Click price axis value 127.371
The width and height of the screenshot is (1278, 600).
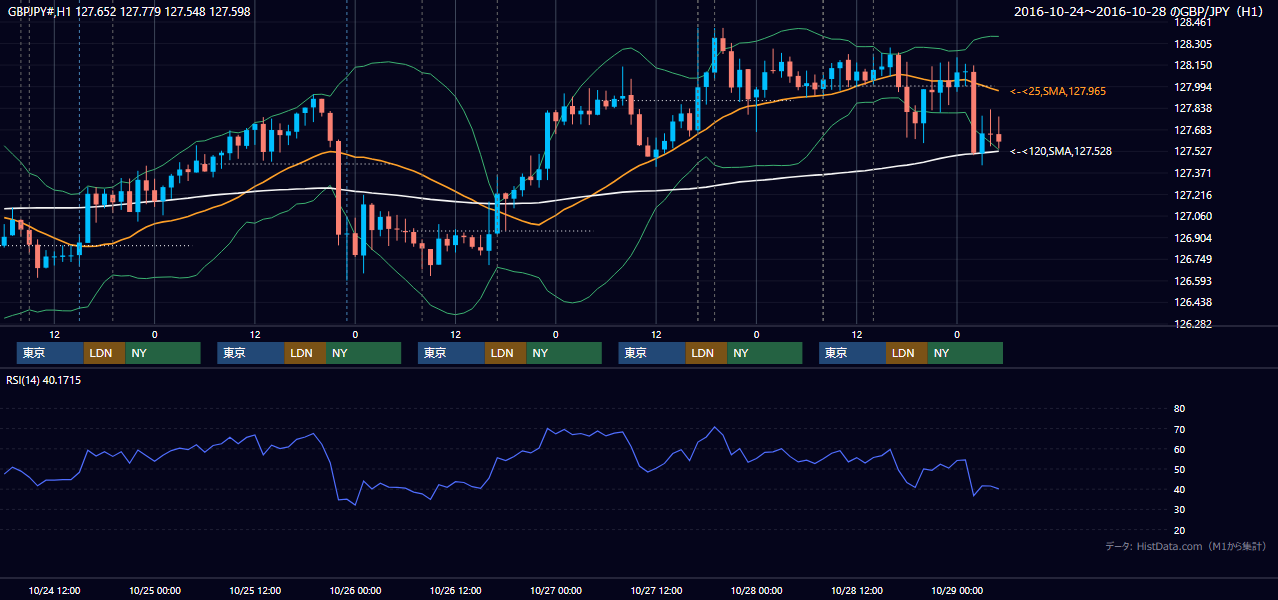(1192, 173)
